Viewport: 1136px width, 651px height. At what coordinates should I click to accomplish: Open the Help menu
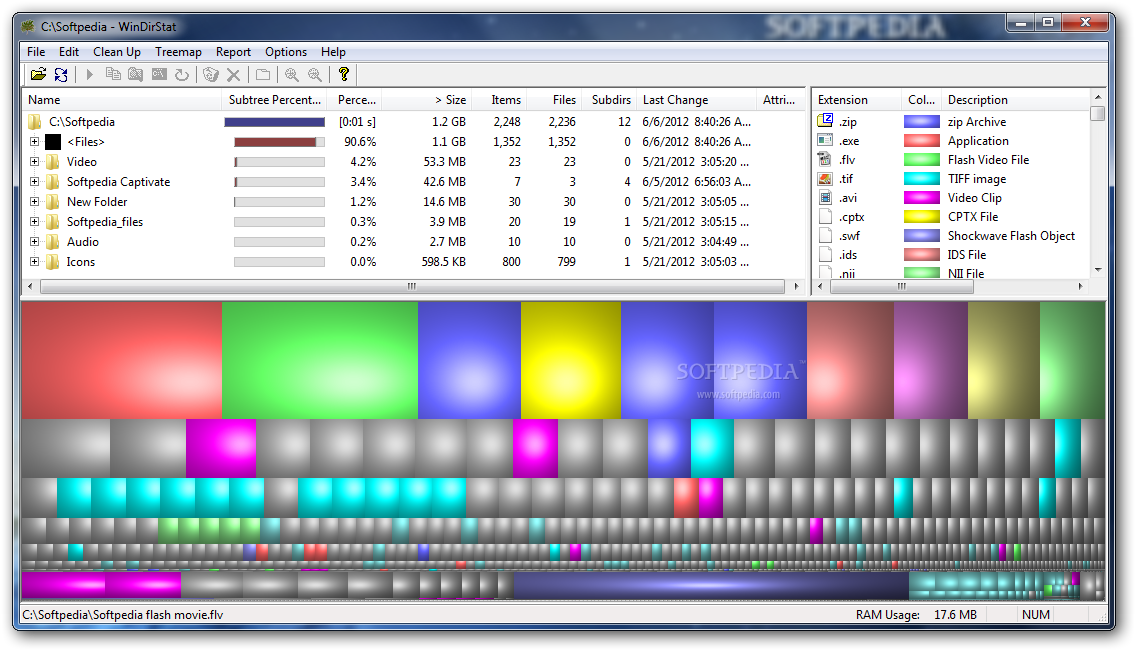click(333, 52)
